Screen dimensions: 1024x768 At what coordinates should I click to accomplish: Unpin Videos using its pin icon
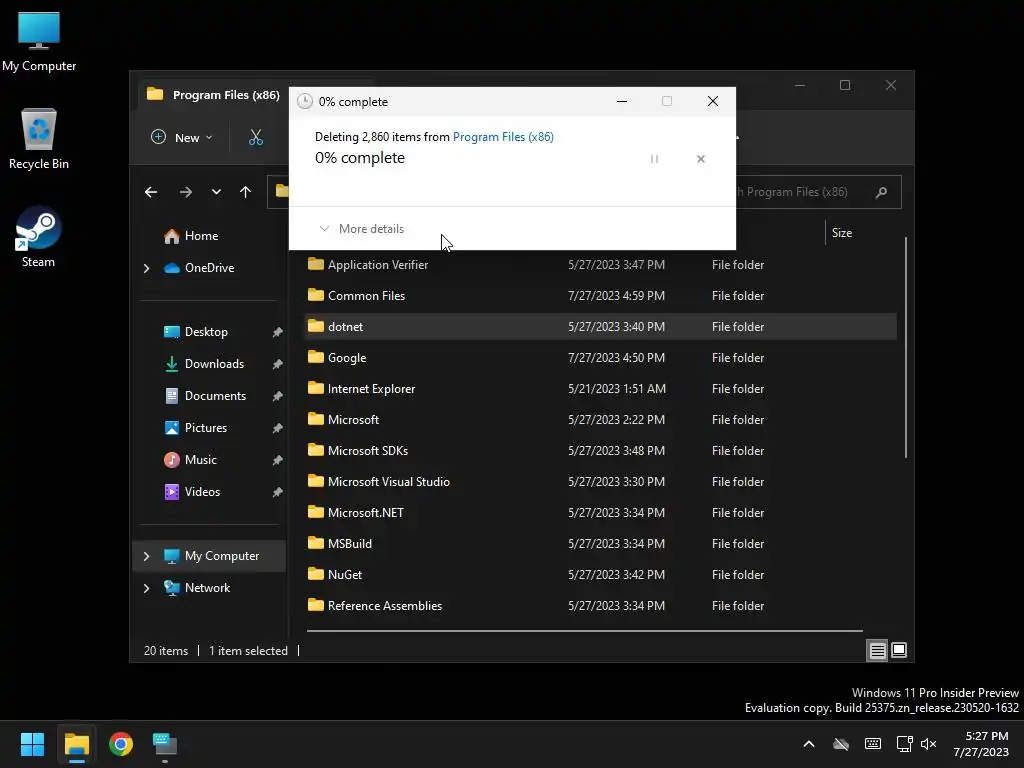278,492
